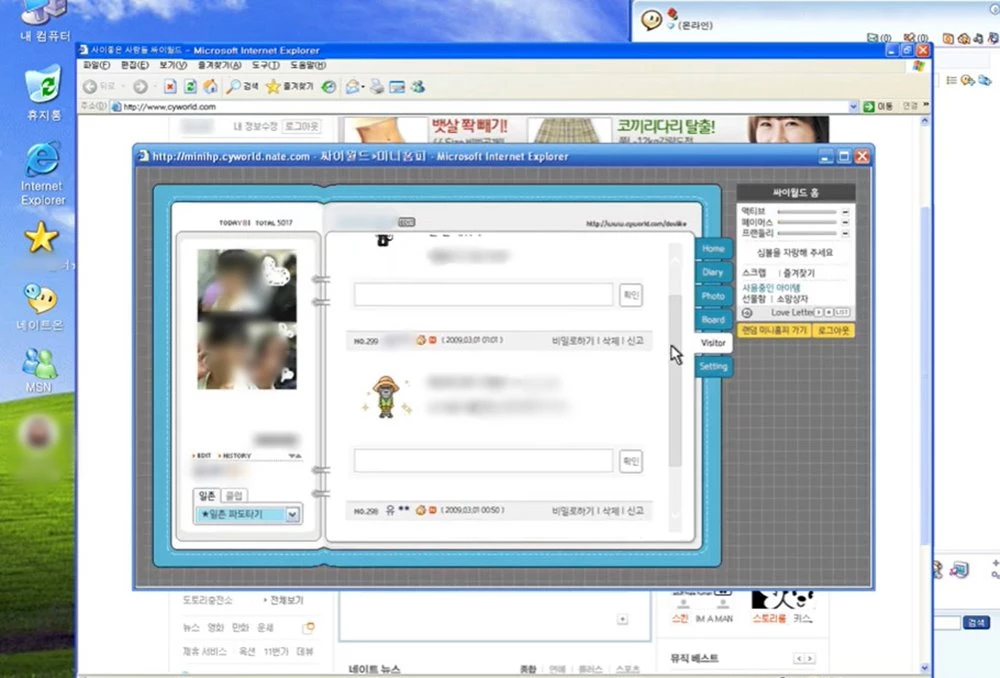Click 삭제 on post NO.298
The image size is (1000, 678).
click(610, 511)
